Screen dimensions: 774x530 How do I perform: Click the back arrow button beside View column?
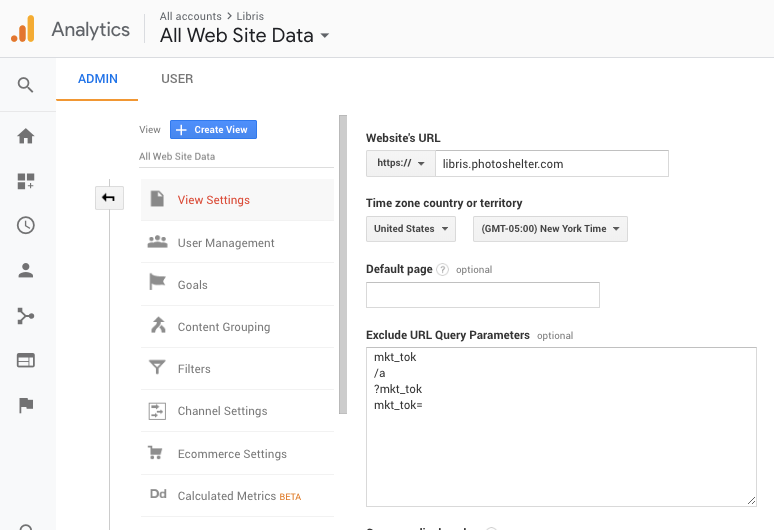click(x=109, y=198)
